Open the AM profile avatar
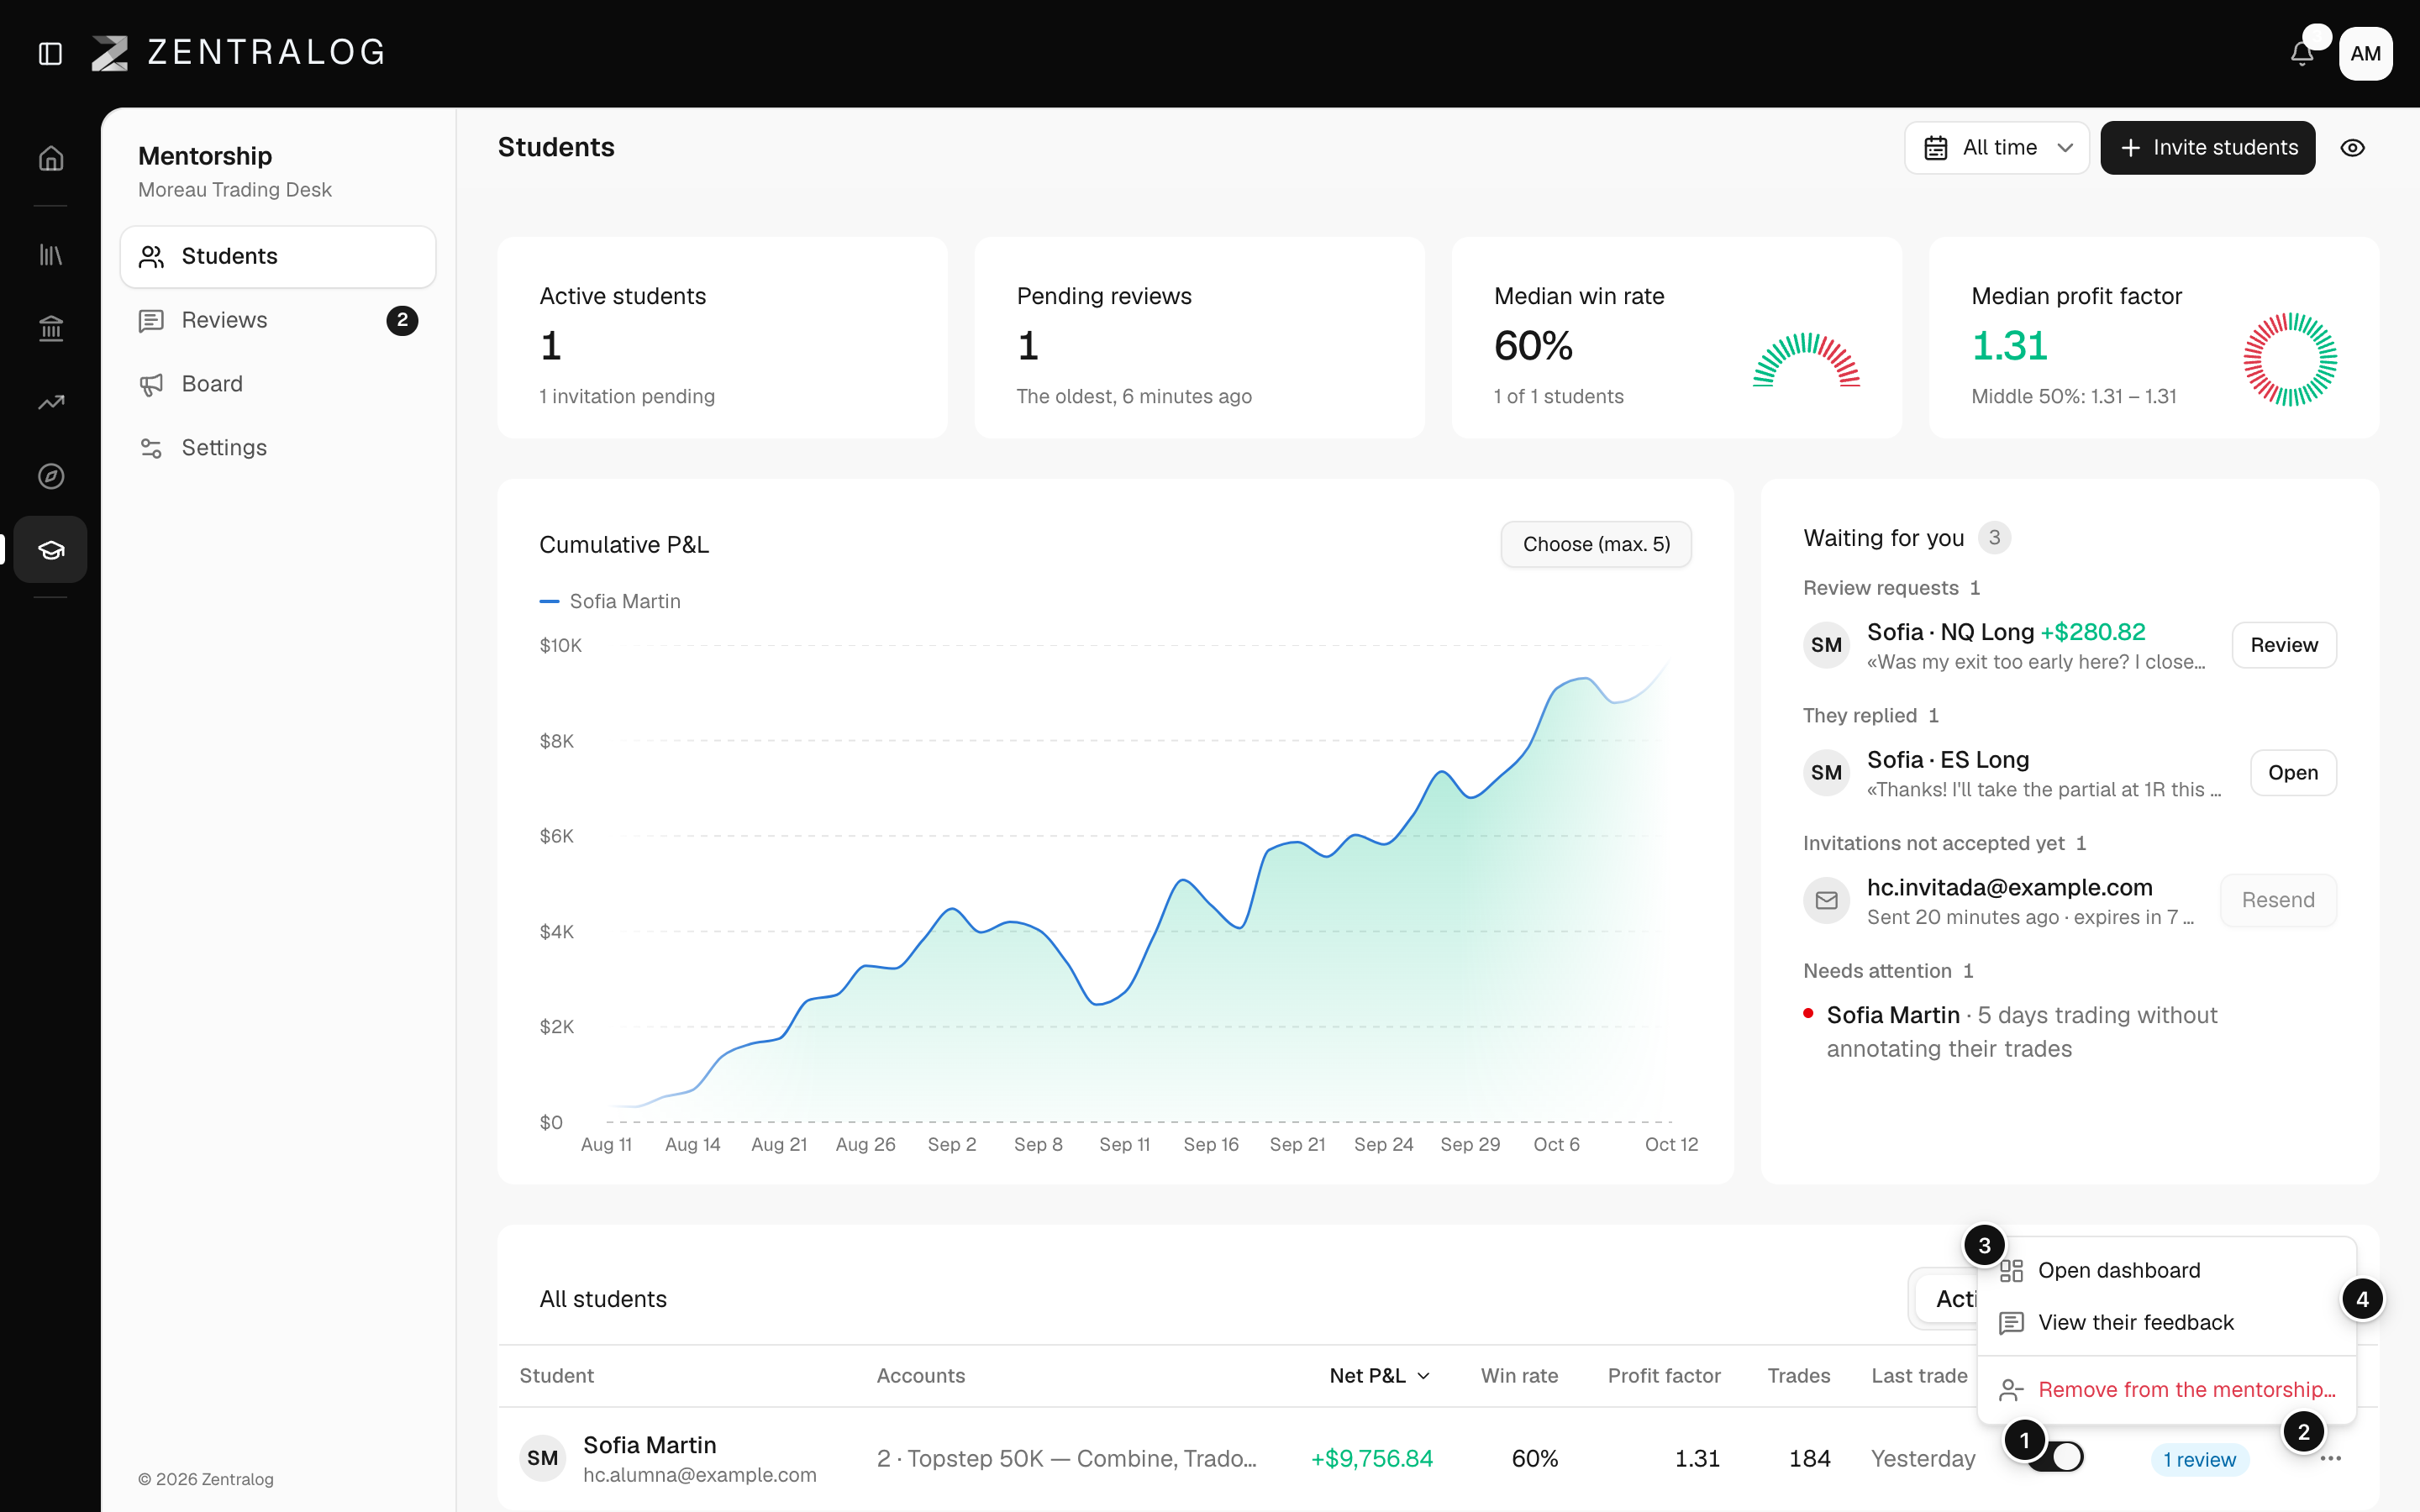Screen dimensions: 2420x1512 2365,54
